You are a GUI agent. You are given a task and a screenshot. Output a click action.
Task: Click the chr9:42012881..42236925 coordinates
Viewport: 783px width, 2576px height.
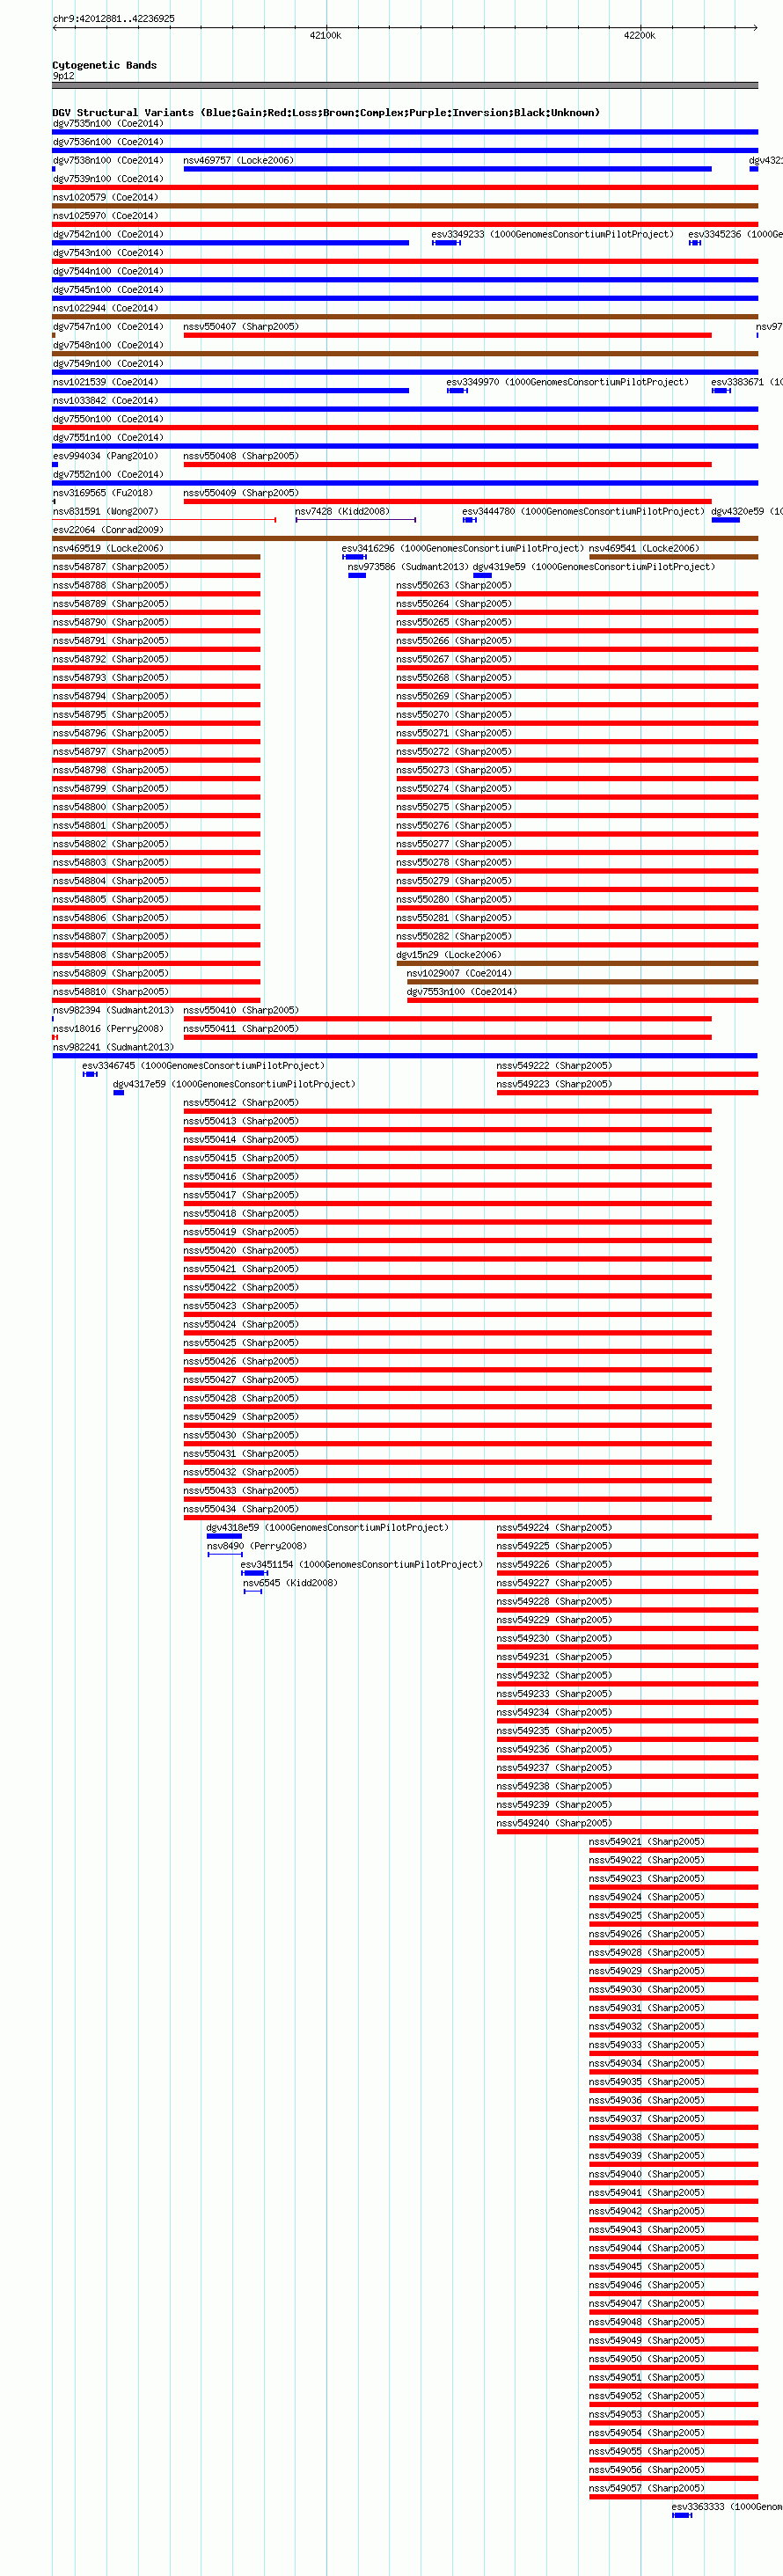(x=114, y=19)
